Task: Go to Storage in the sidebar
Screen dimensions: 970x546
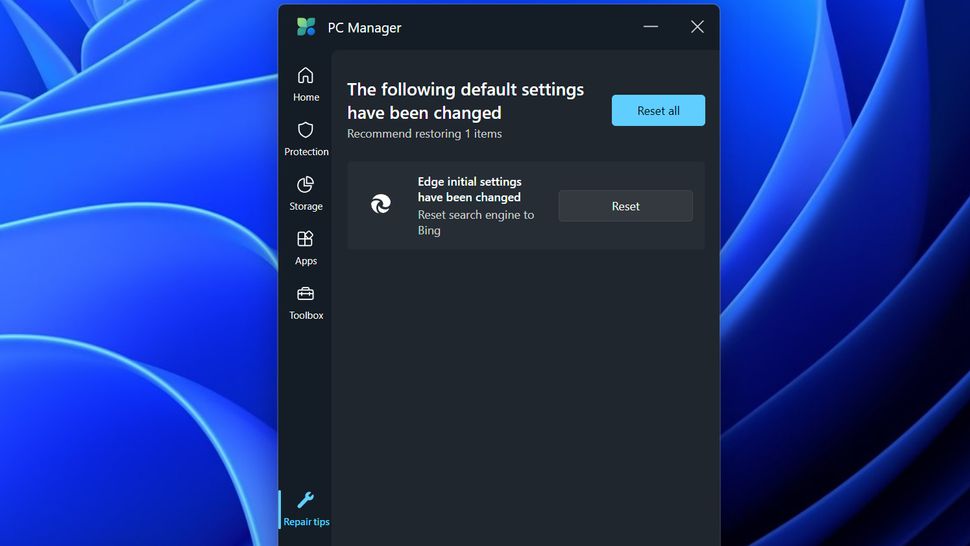Action: 306,193
